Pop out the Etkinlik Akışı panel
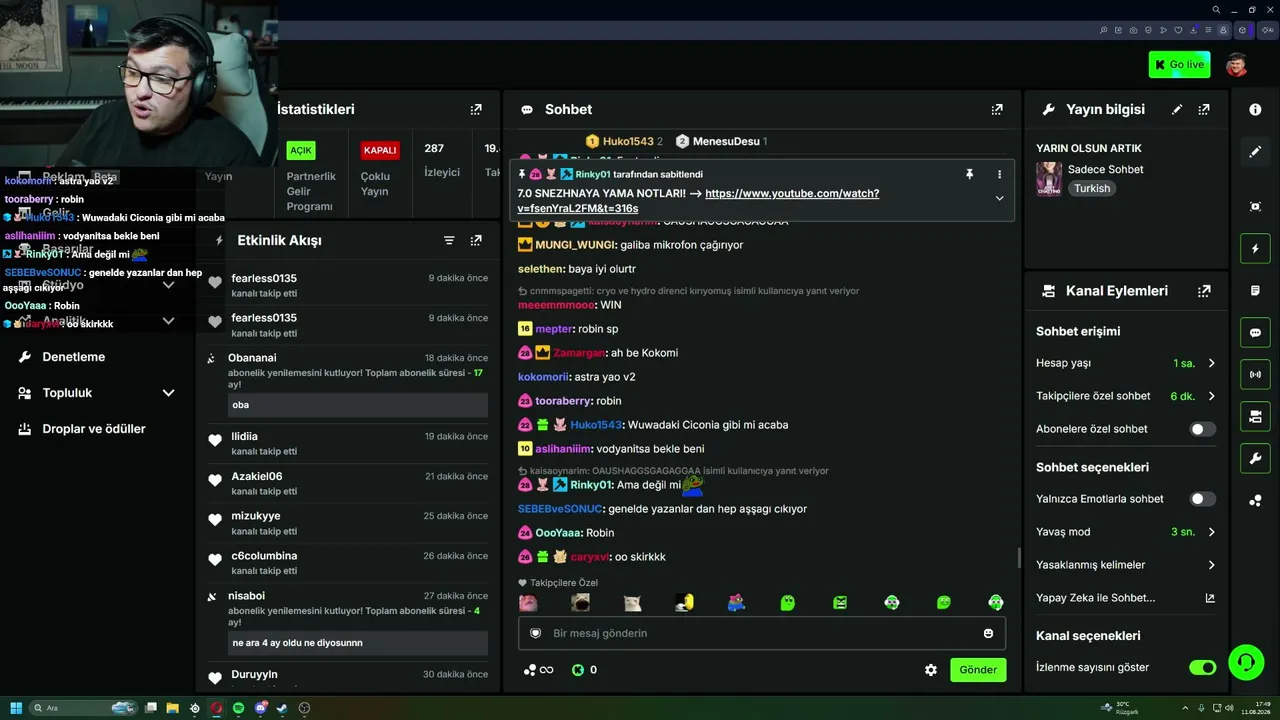This screenshot has height=720, width=1280. click(476, 241)
